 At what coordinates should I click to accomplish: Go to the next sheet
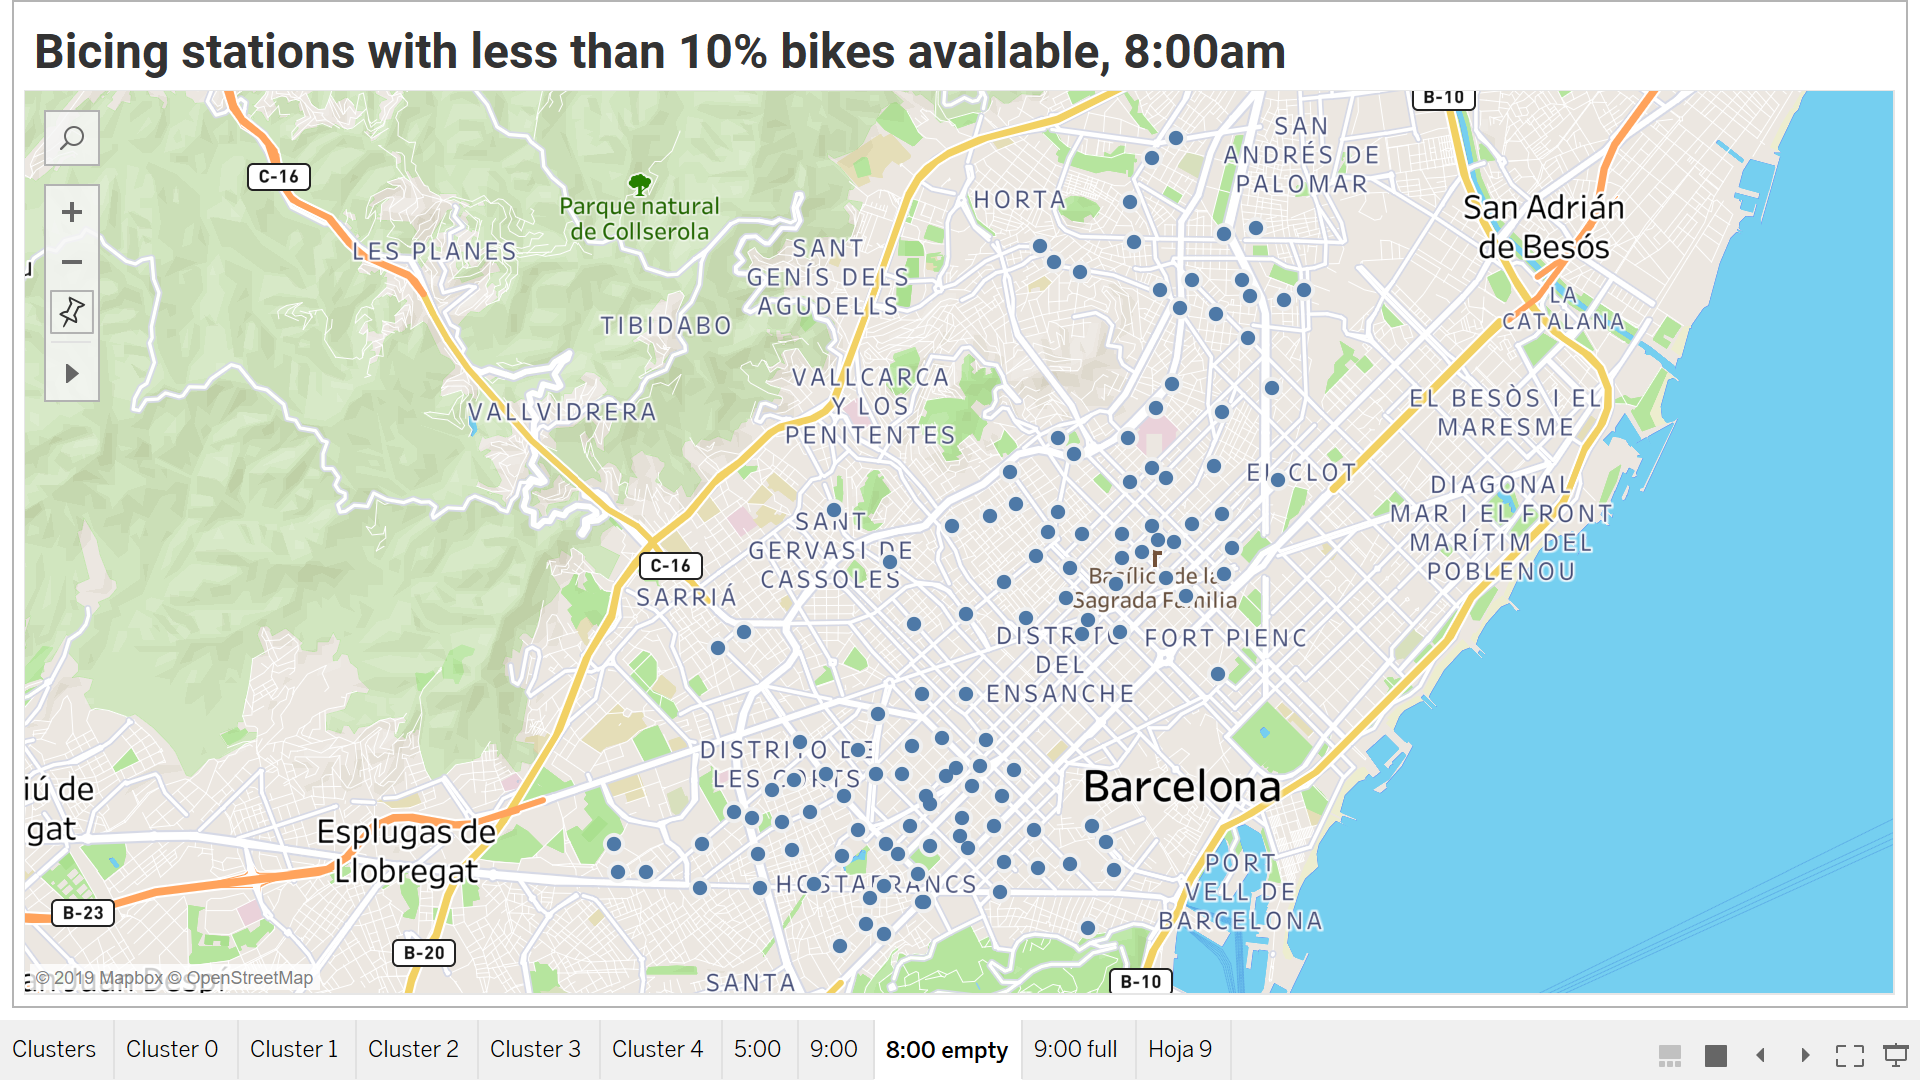pos(1805,1055)
